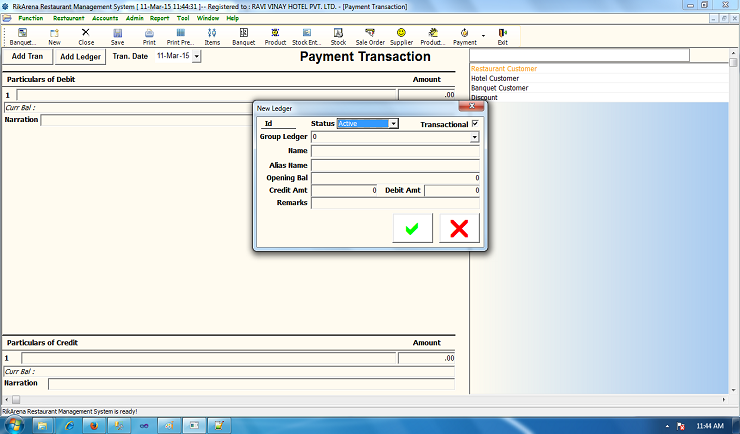Open Sale Order from the toolbar
The width and height of the screenshot is (740, 434).
pos(370,37)
